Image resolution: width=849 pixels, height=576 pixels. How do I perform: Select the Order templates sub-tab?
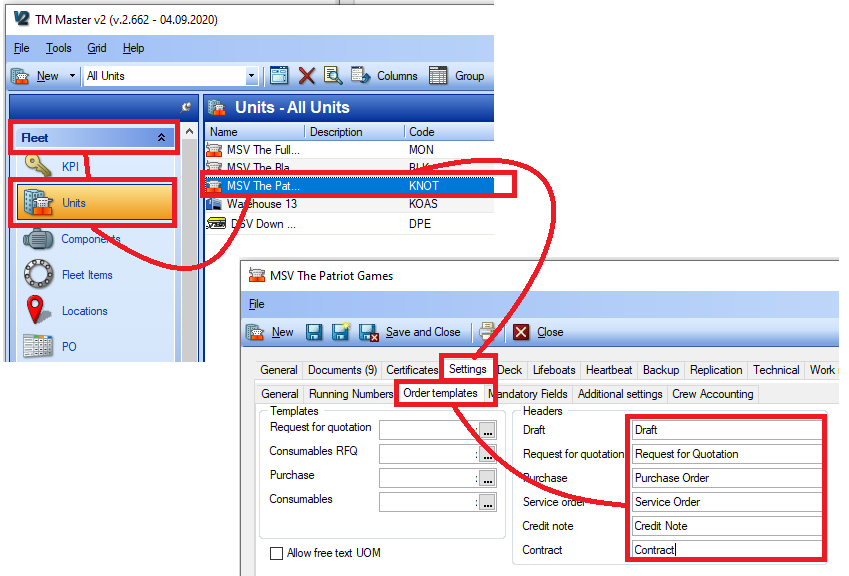click(440, 393)
